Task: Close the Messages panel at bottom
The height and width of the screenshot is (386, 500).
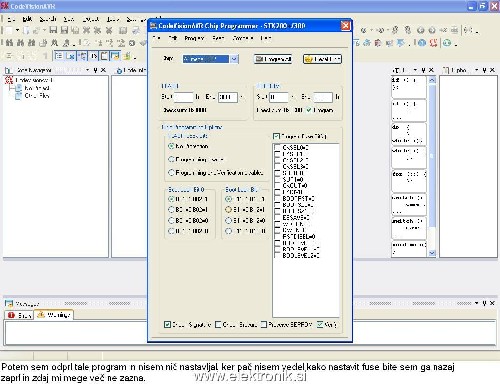Action: (492, 303)
